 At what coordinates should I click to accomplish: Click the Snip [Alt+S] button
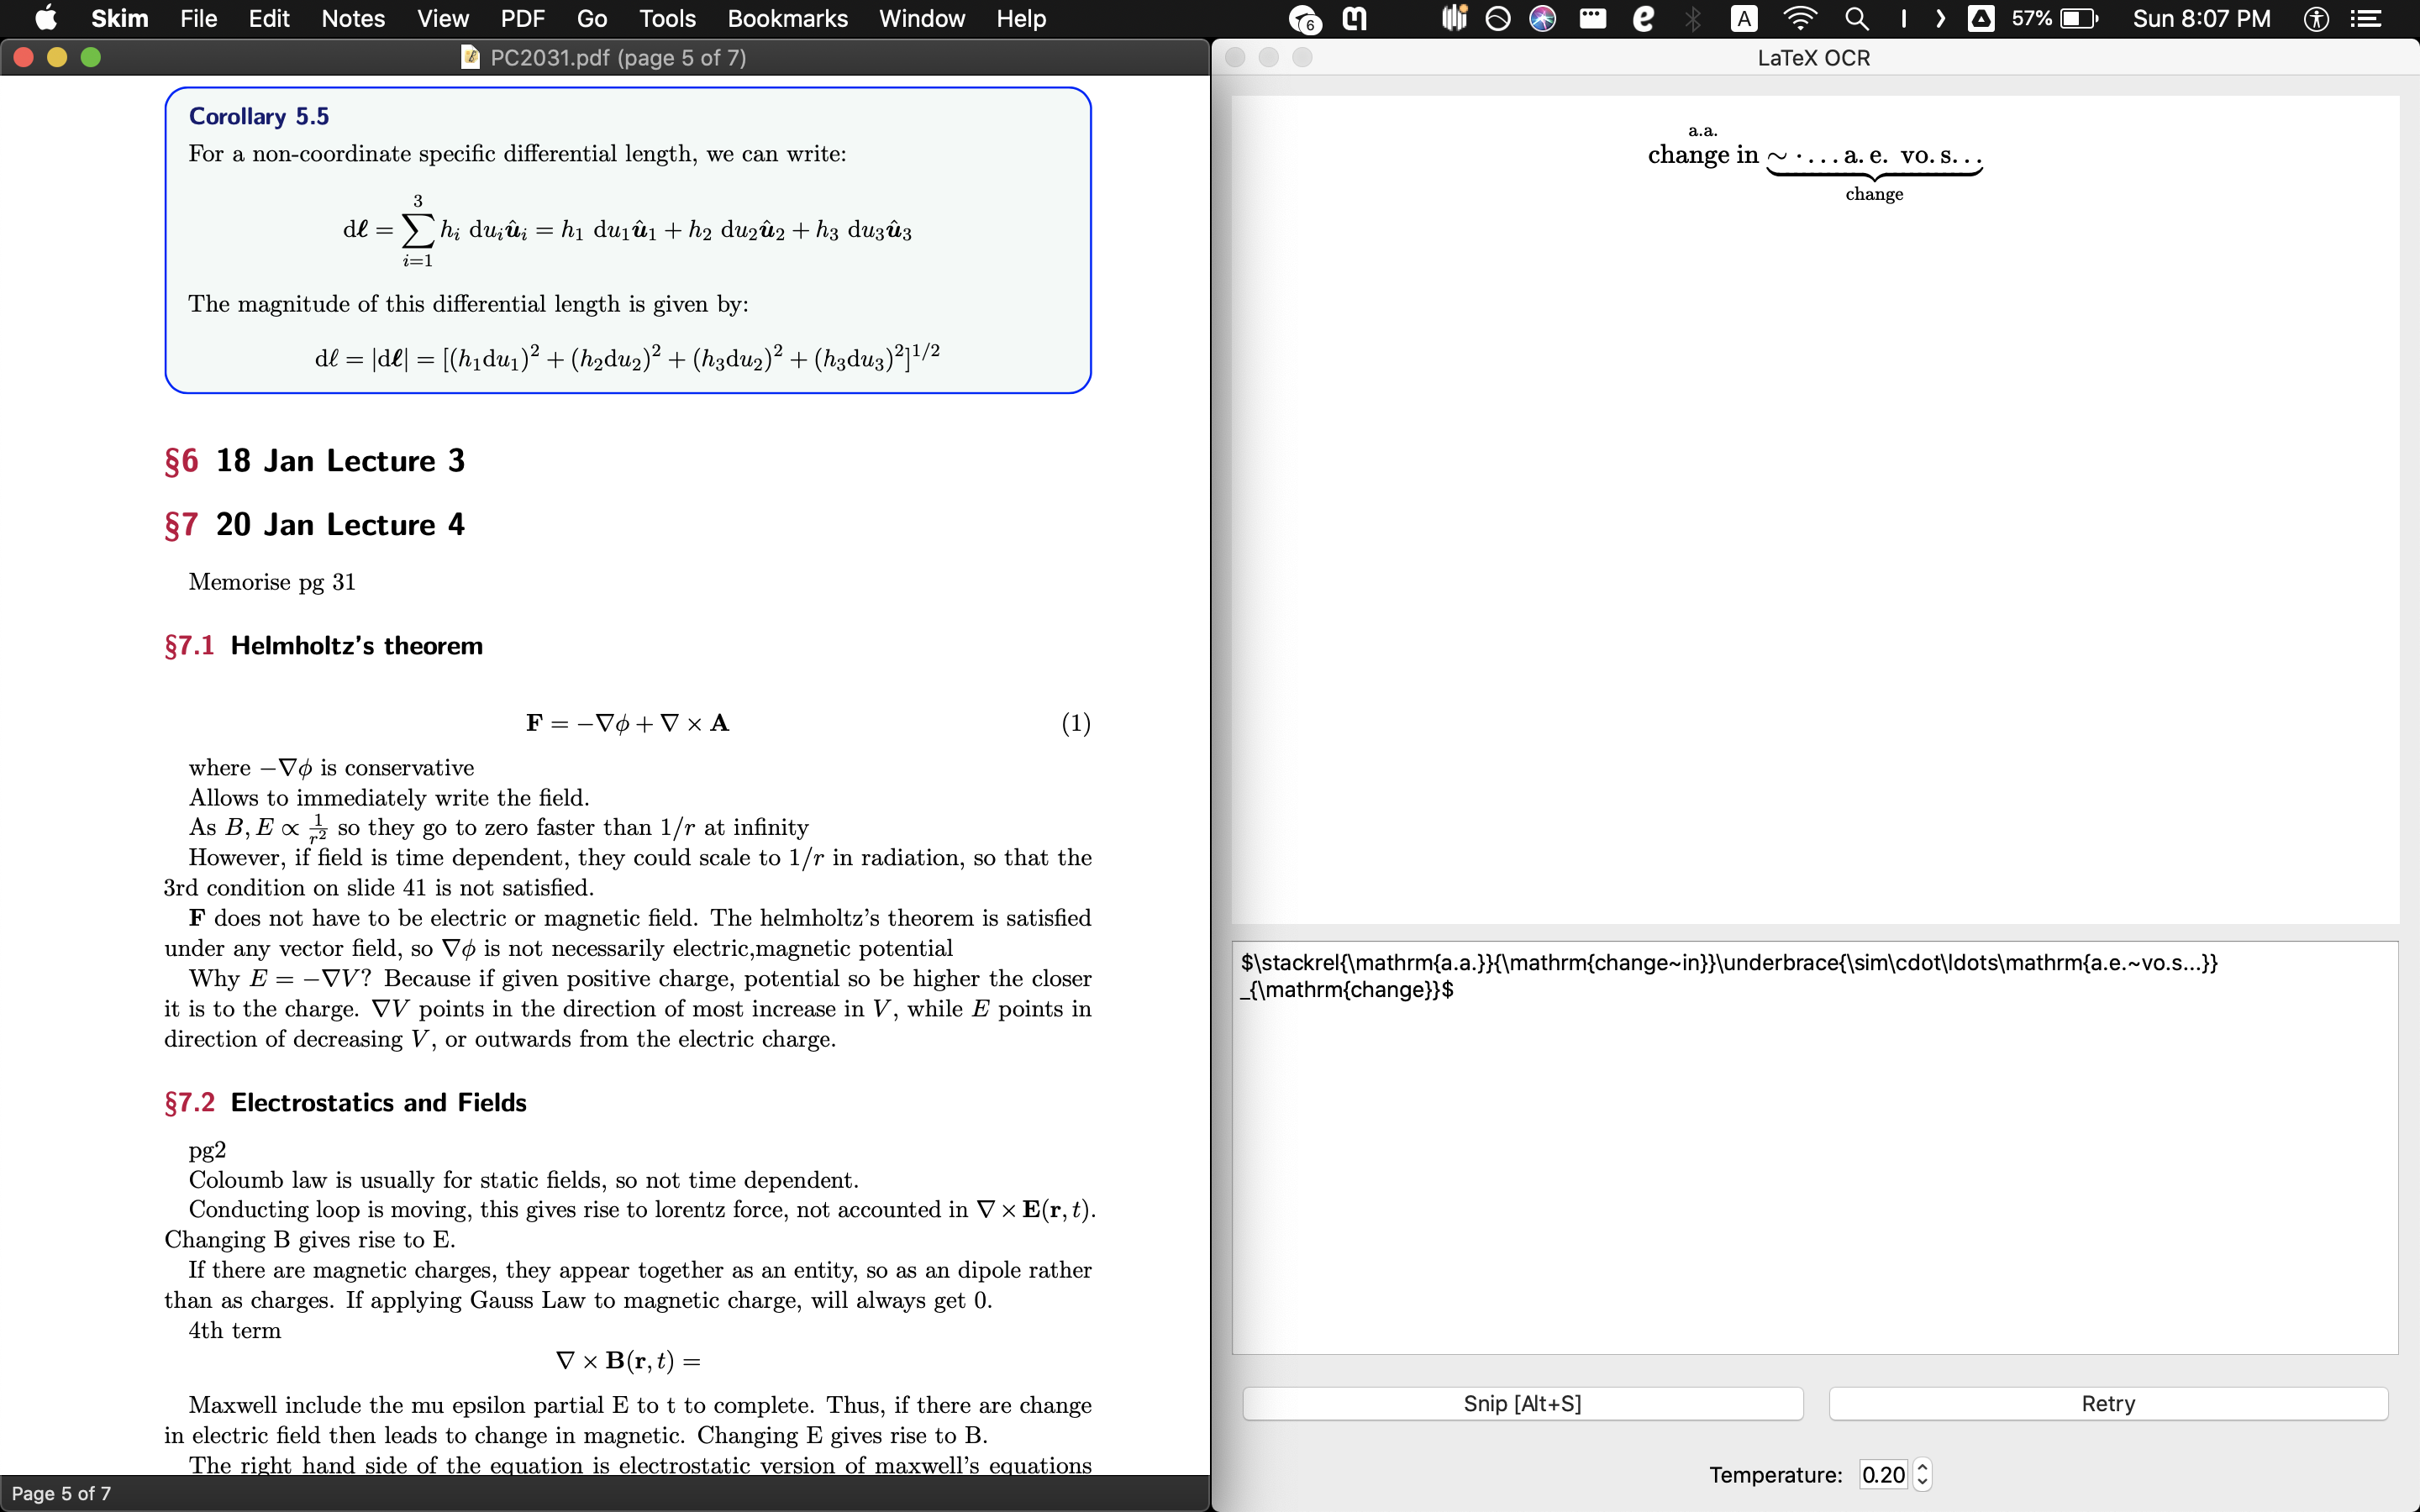[x=1521, y=1403]
